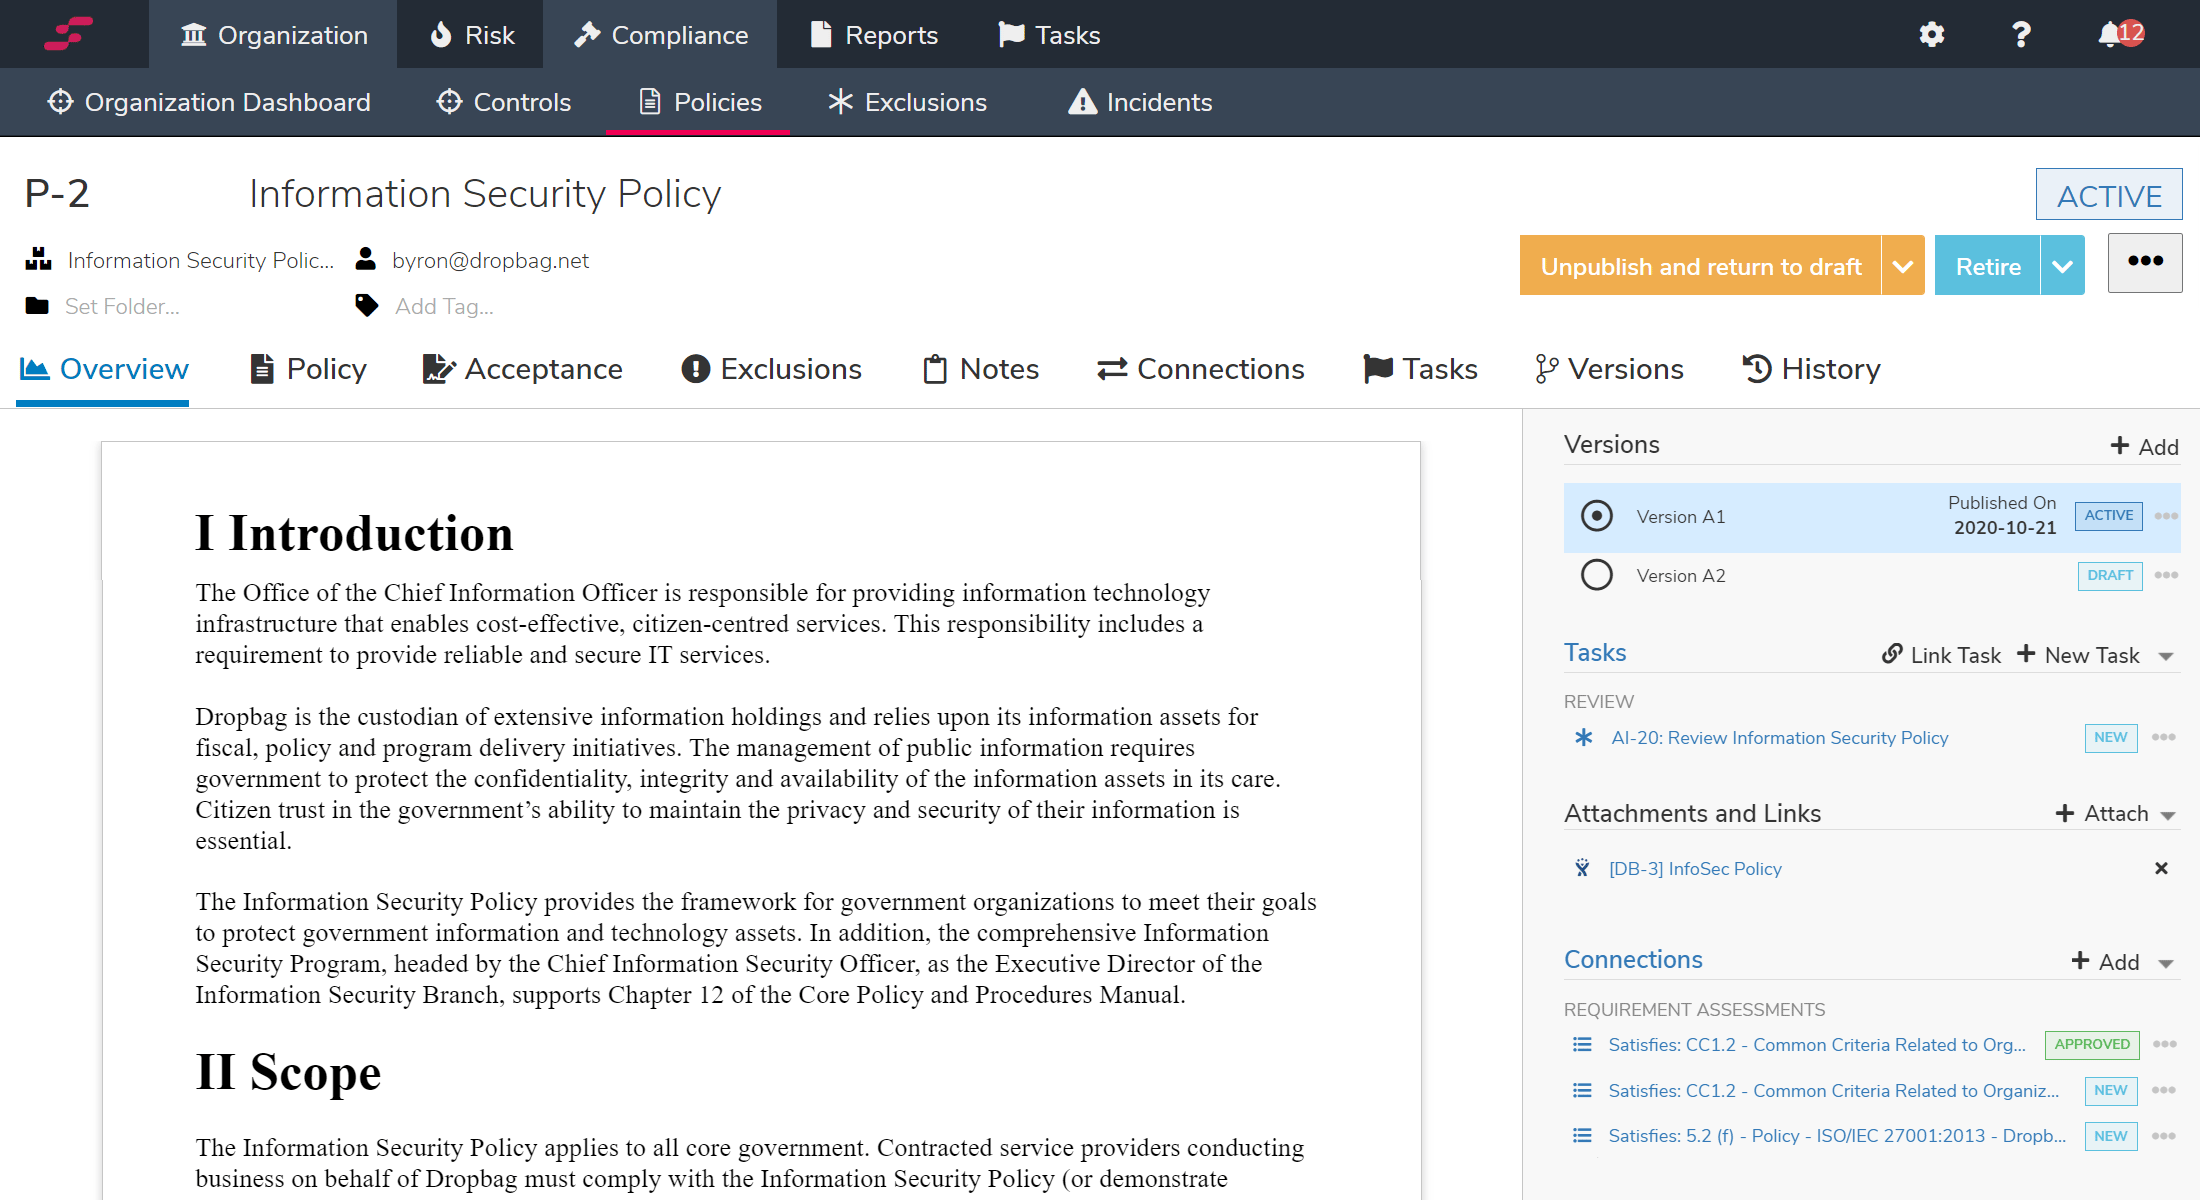Expand the New Task dropdown caret
2200x1200 pixels.
tap(2166, 657)
